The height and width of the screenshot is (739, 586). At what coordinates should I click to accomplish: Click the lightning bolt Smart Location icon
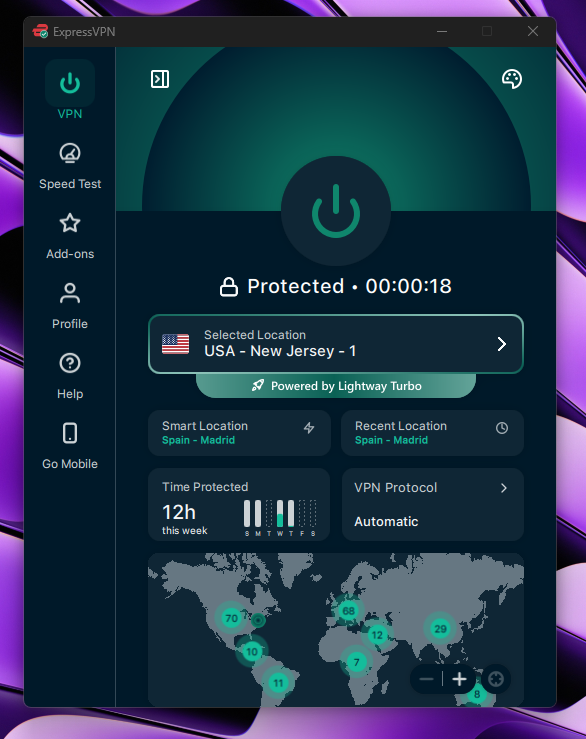[309, 427]
